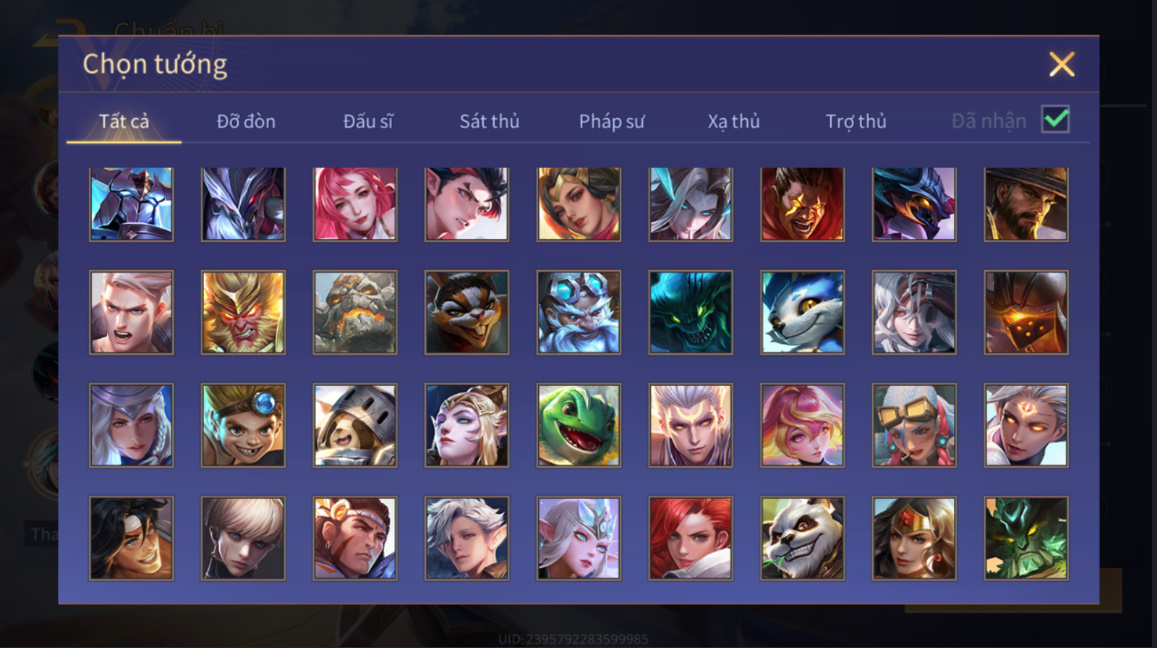The image size is (1157, 651).
Task: Close the Chọn tướng dialog
Action: (1062, 64)
